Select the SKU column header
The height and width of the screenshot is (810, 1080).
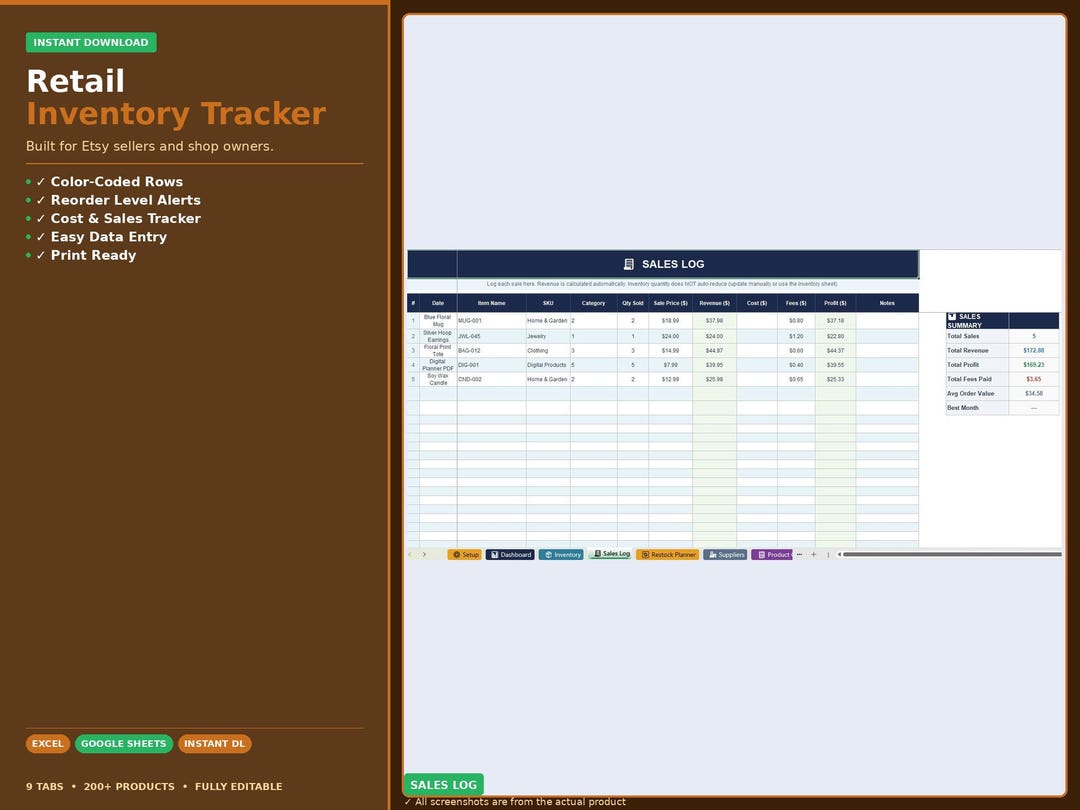548,303
